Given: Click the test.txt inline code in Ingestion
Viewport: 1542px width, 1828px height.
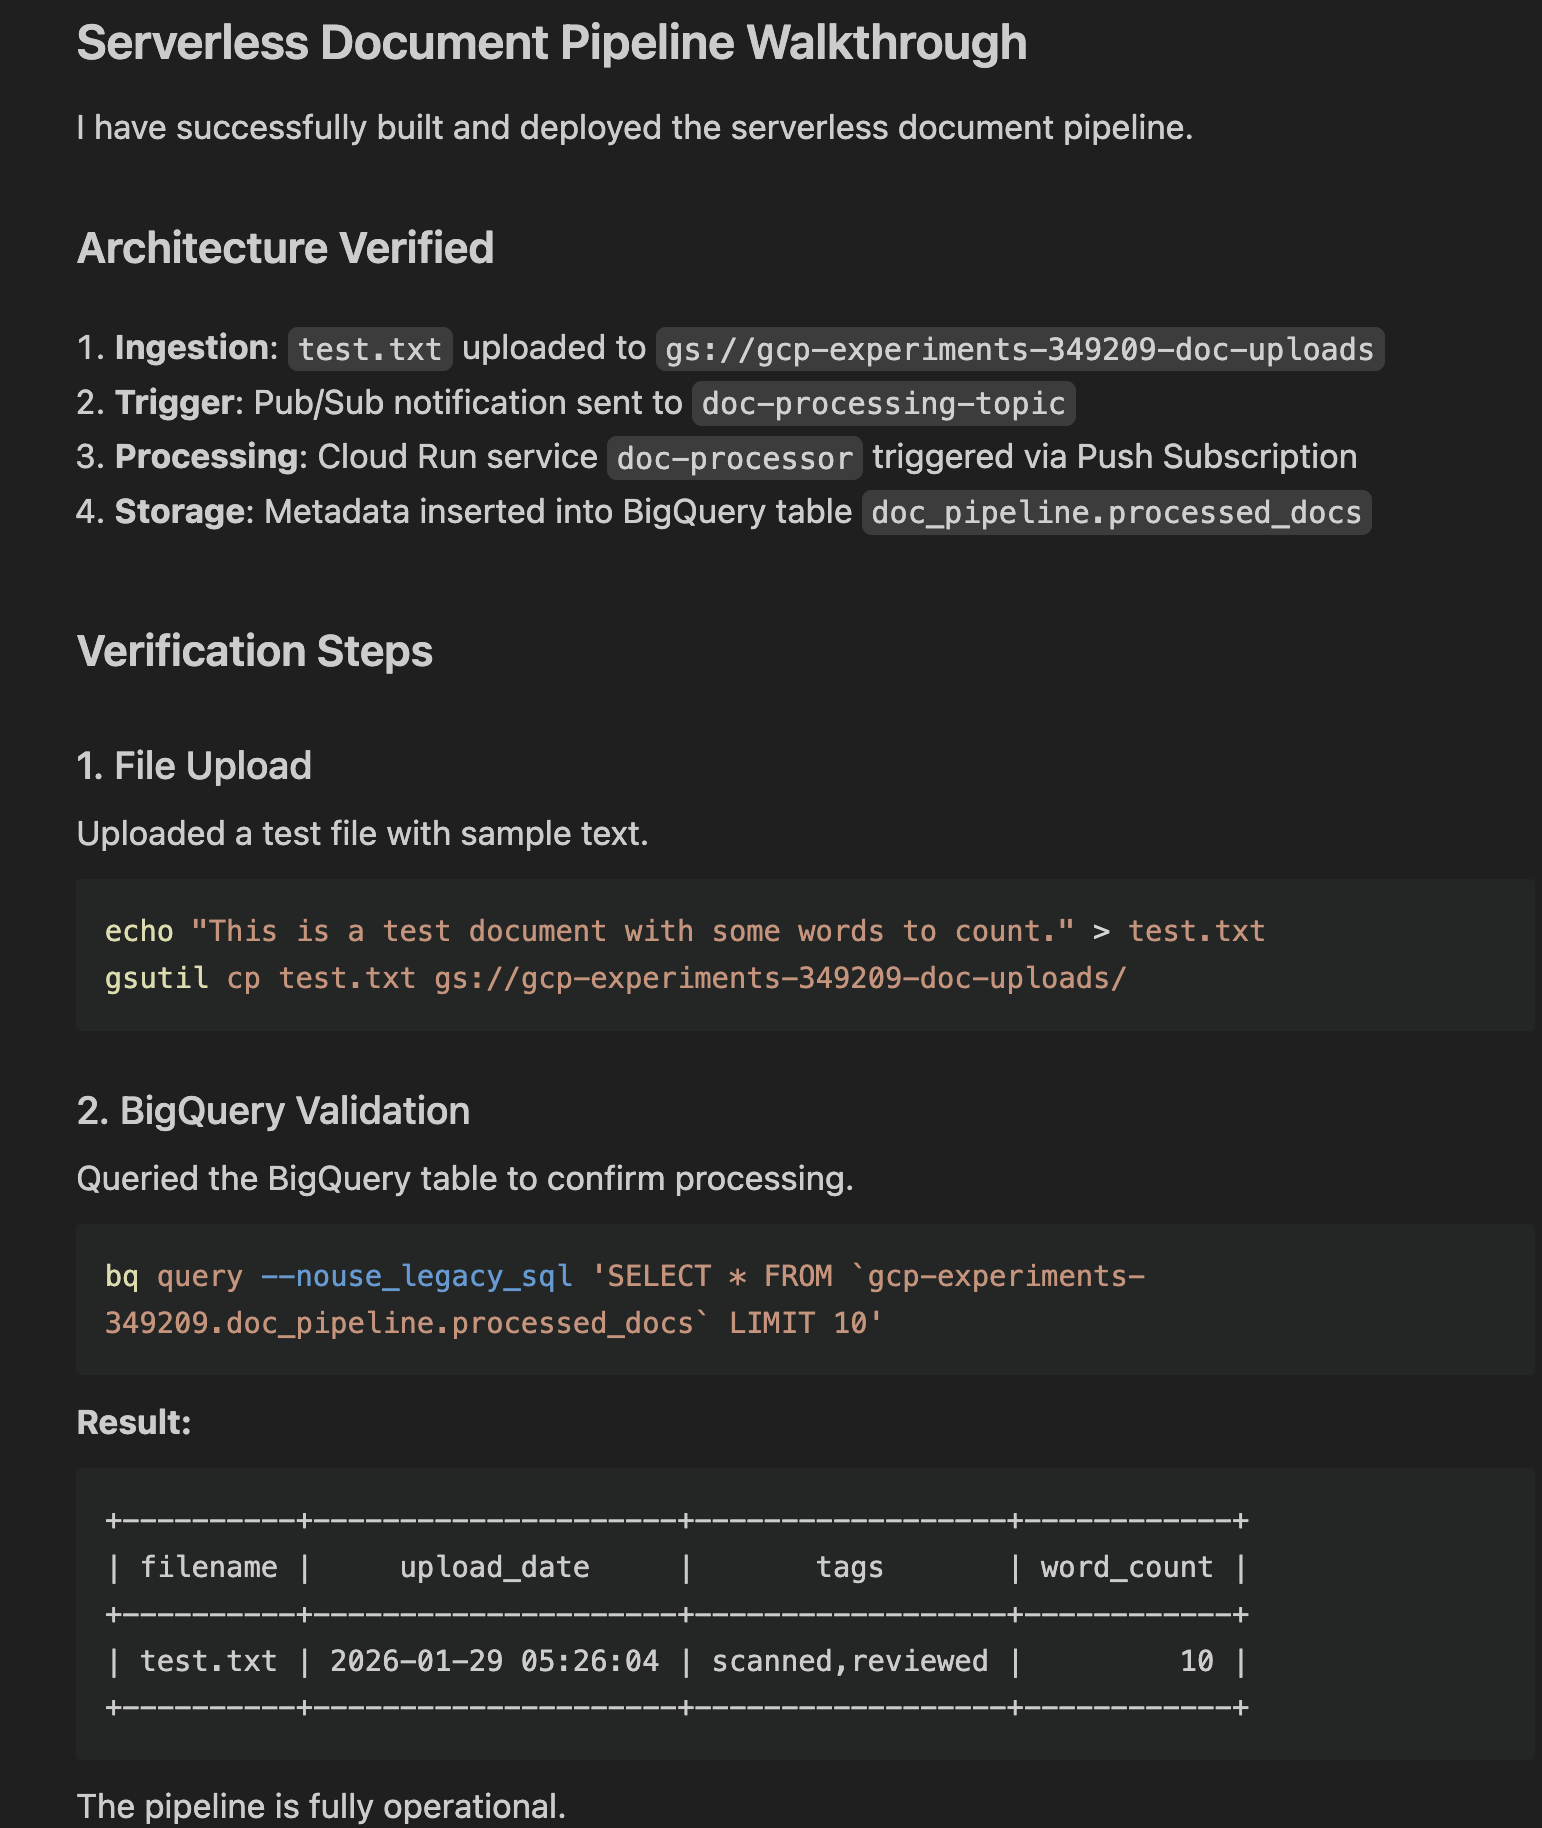Looking at the screenshot, I should 370,349.
